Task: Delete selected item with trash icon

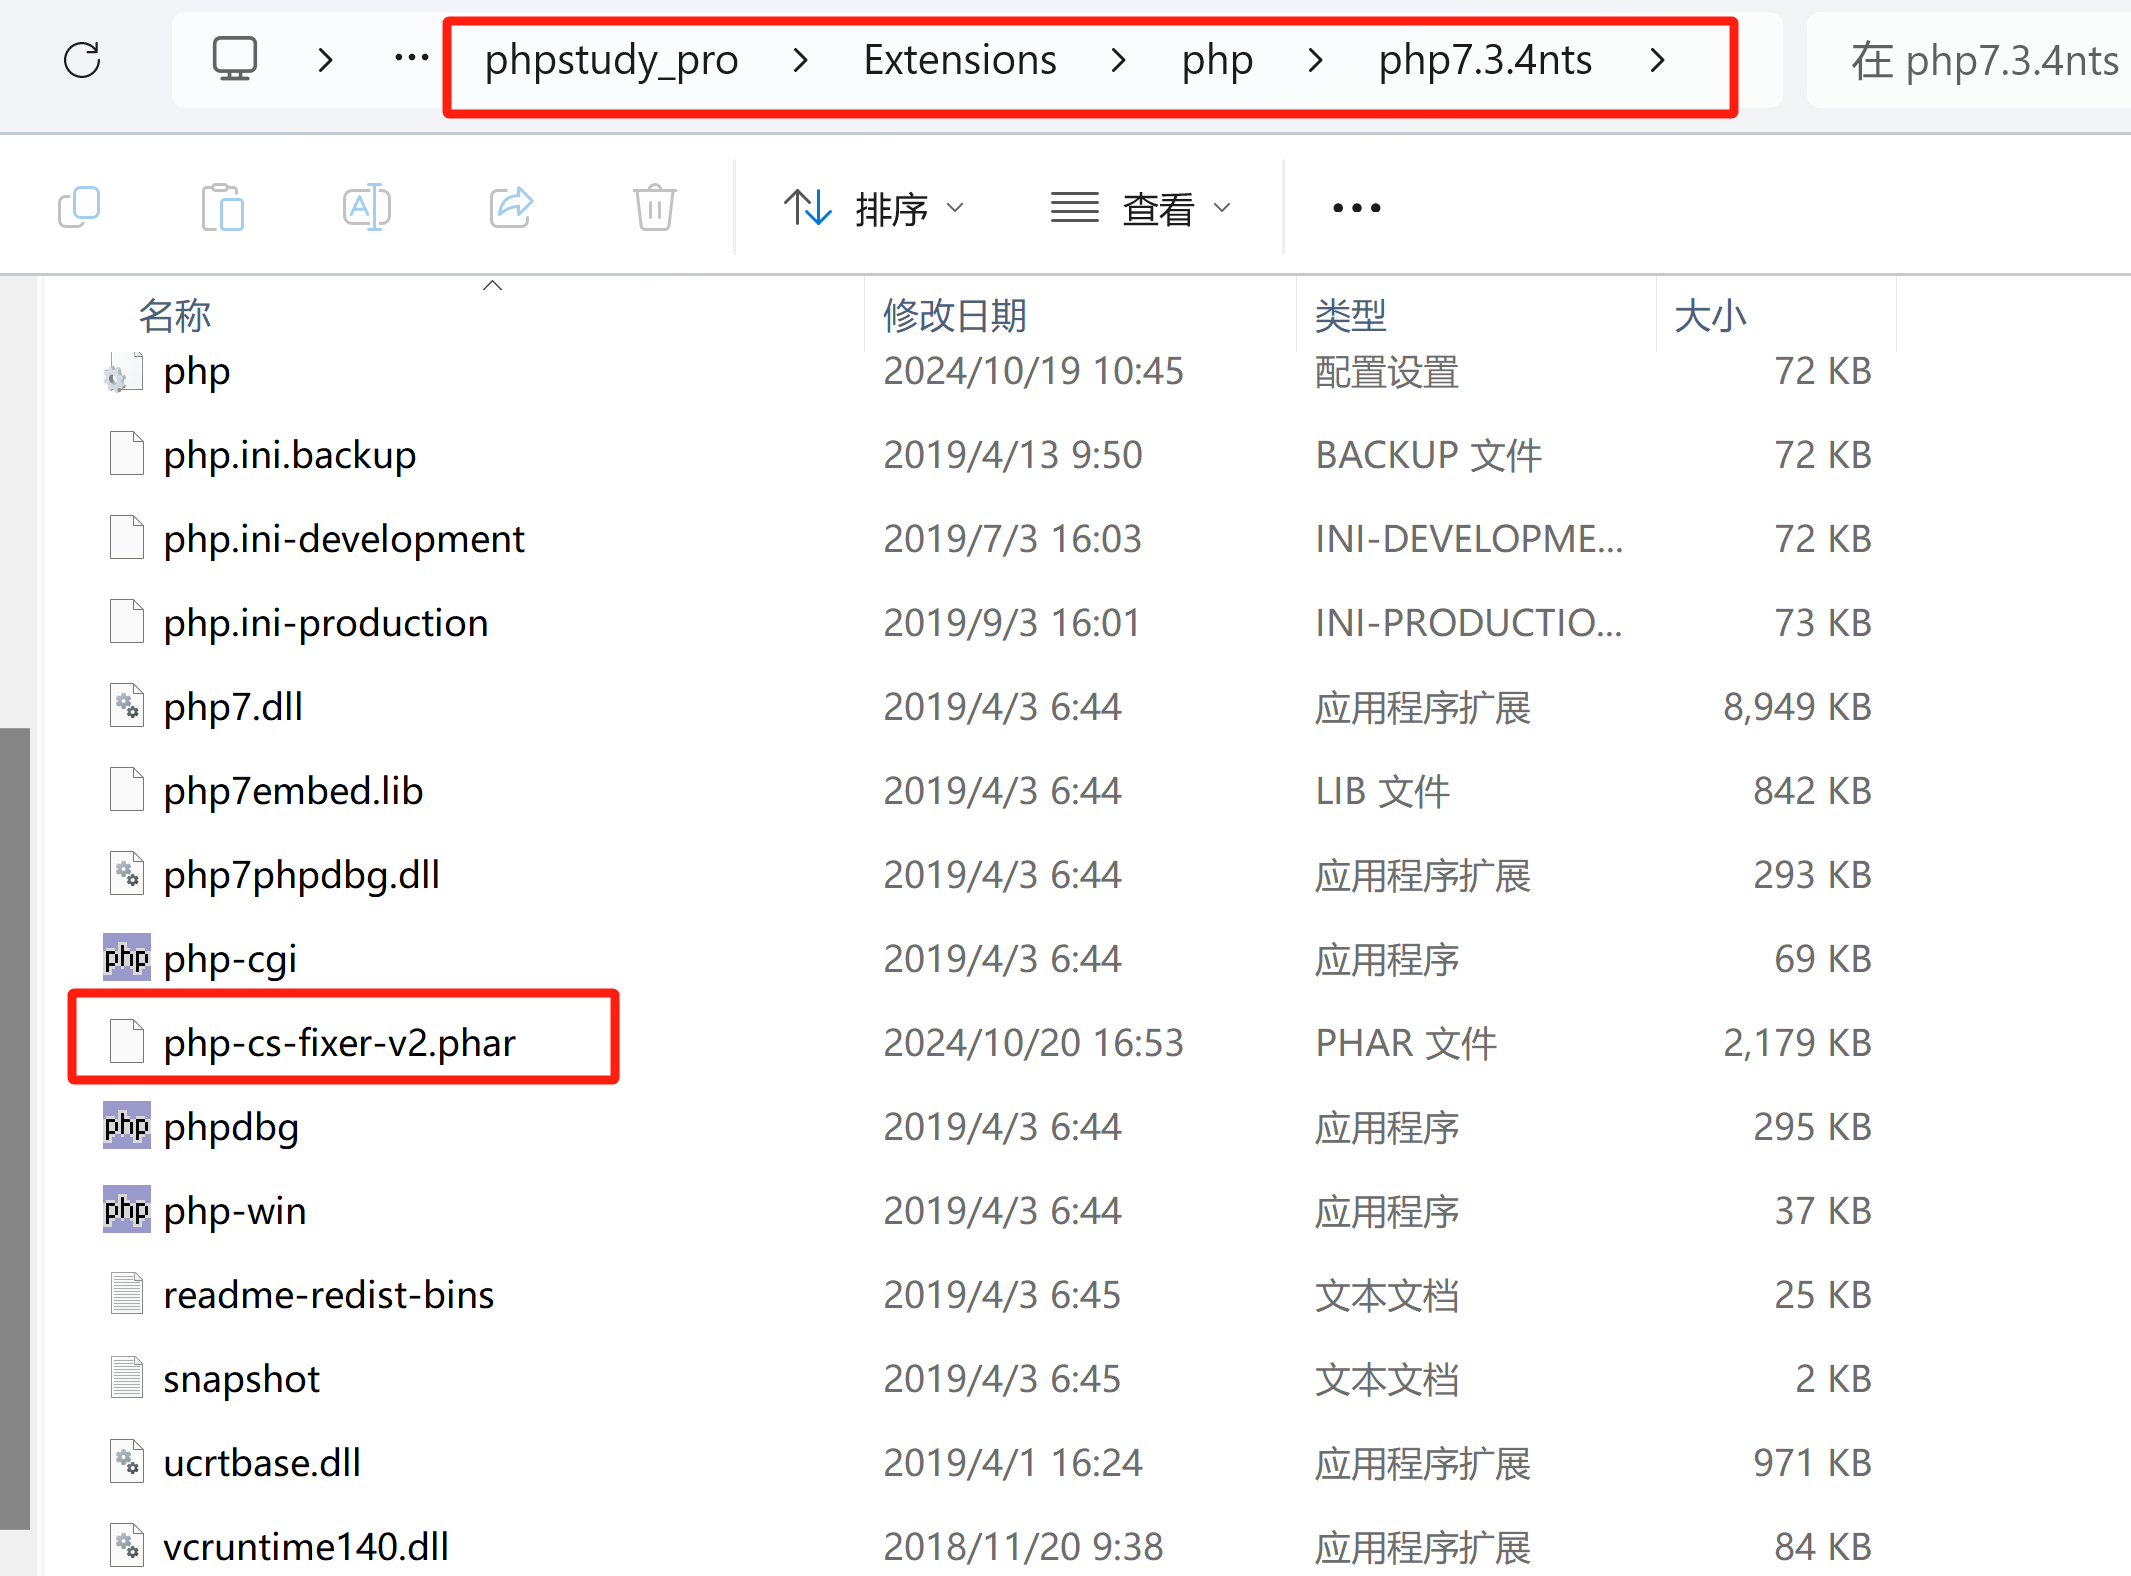Action: pyautogui.click(x=654, y=207)
